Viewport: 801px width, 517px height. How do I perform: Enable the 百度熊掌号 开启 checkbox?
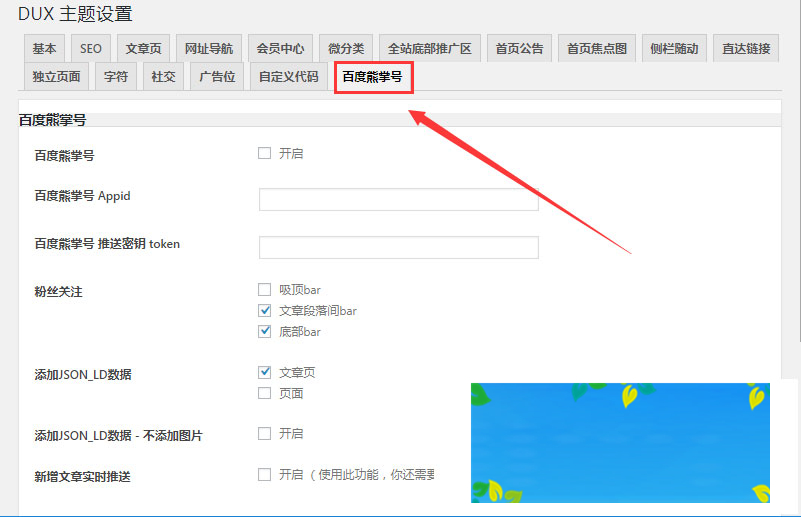[x=265, y=154]
